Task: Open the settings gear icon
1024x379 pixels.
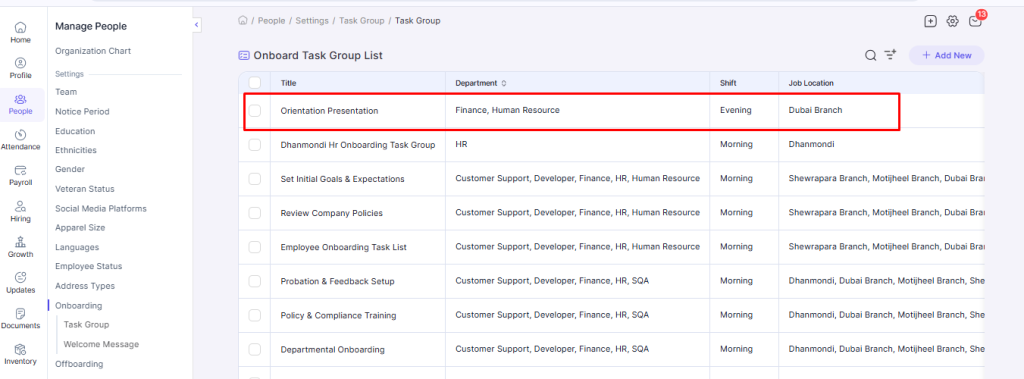Action: 952,21
